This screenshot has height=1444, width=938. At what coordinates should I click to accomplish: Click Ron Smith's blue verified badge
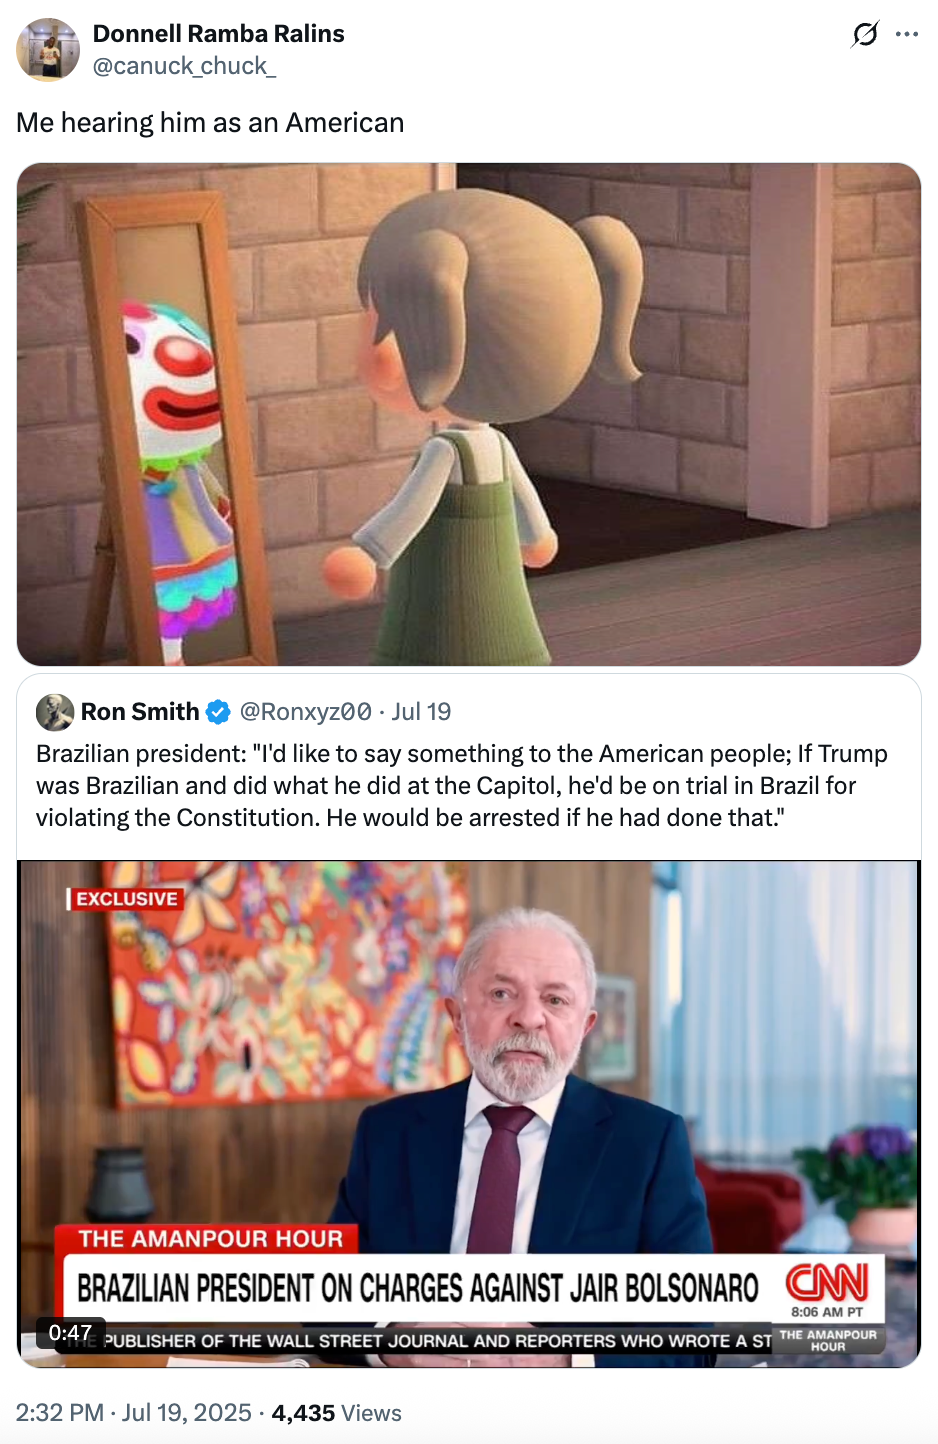coord(218,712)
